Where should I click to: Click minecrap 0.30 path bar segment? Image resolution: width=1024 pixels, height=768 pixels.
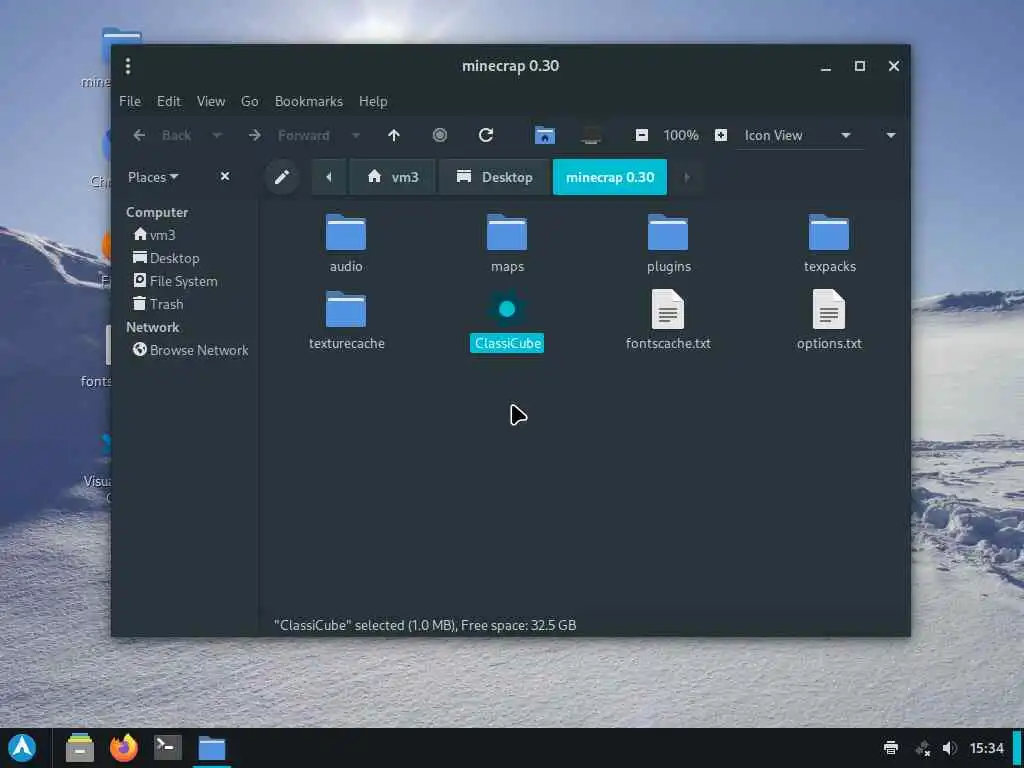point(610,177)
